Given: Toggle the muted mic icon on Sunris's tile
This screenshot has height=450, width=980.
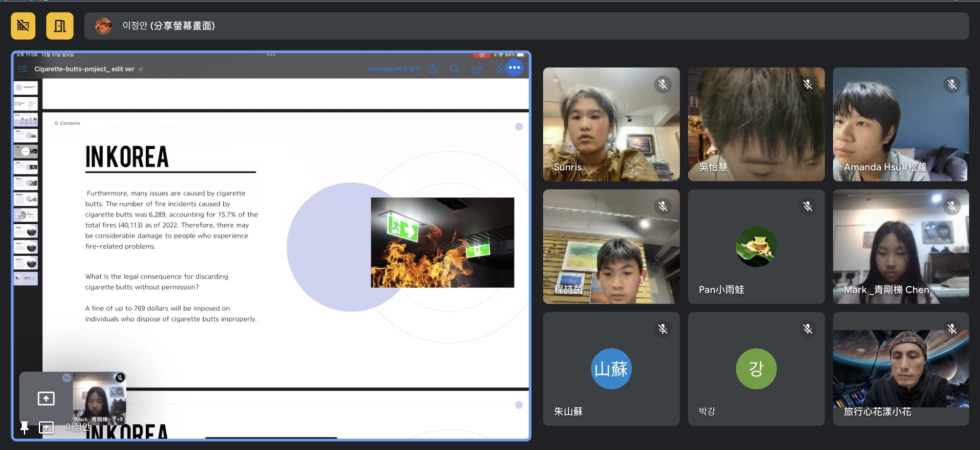Looking at the screenshot, I should tap(662, 84).
